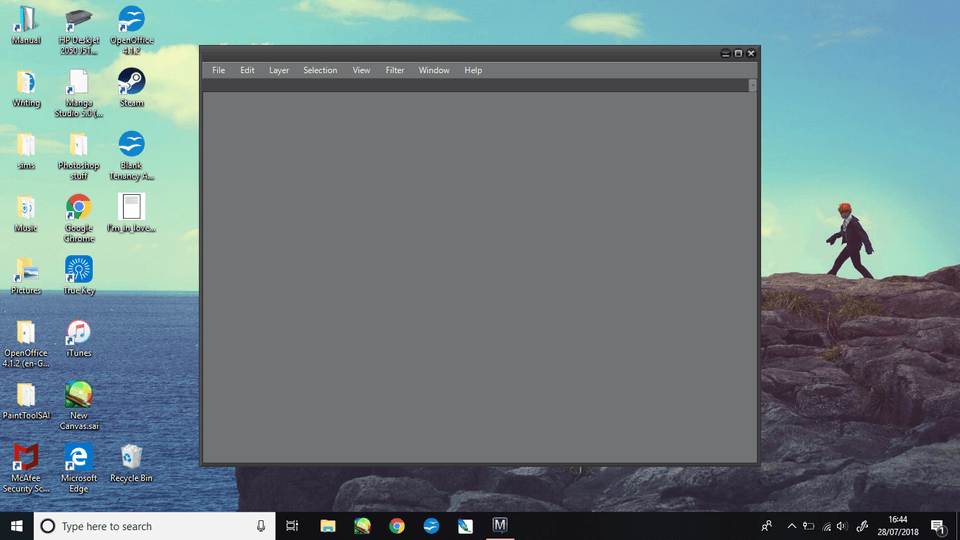Close the paint application window
This screenshot has width=960, height=540.
click(x=751, y=54)
